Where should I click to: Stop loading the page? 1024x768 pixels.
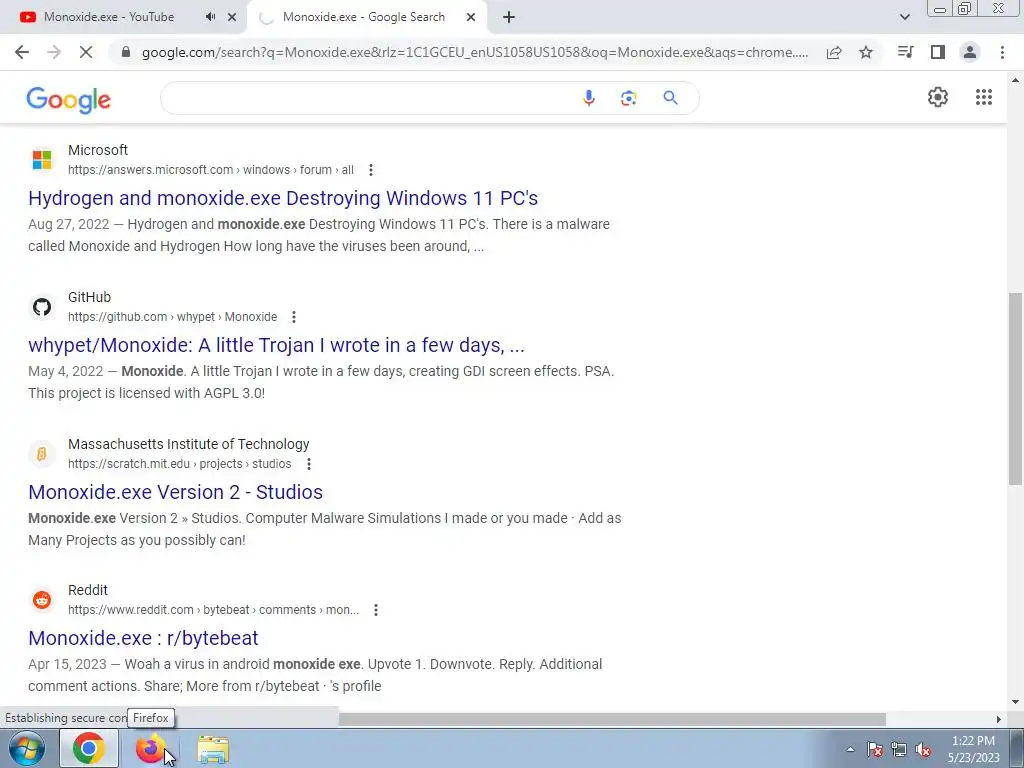[x=86, y=52]
